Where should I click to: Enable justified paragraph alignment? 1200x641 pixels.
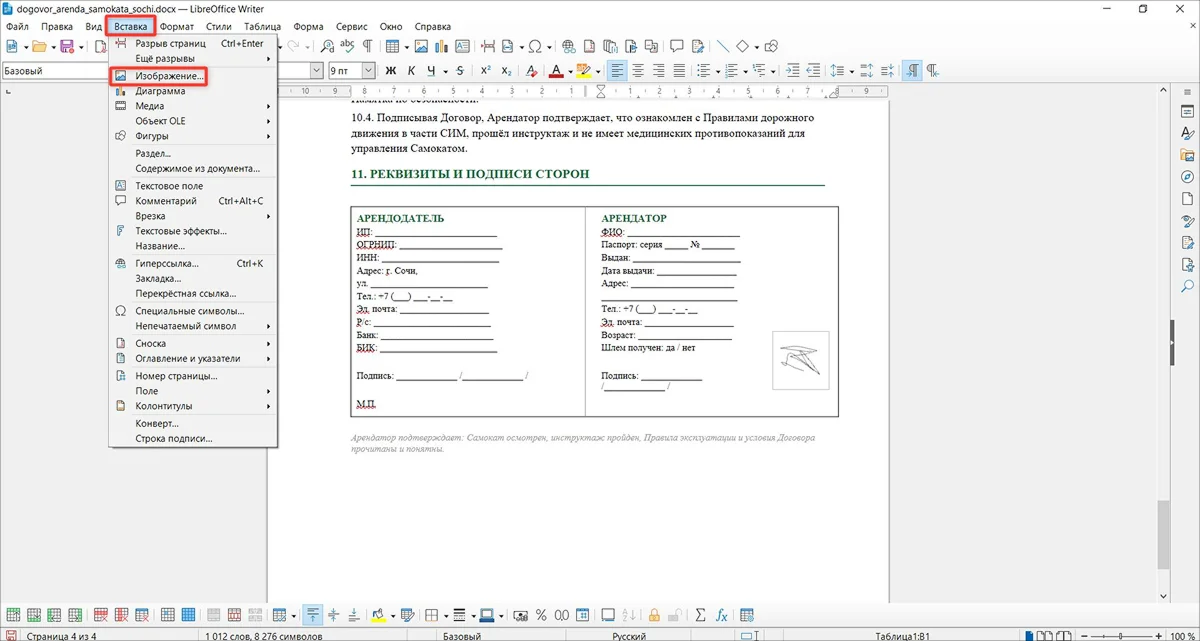[x=679, y=71]
